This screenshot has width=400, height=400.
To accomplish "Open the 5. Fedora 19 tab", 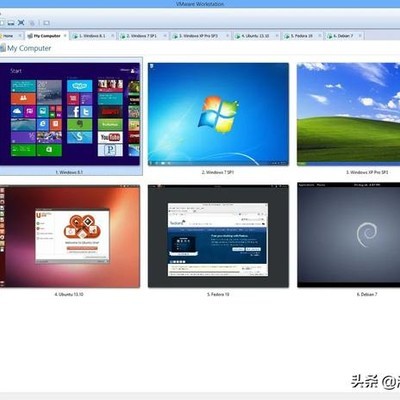I will point(301,36).
